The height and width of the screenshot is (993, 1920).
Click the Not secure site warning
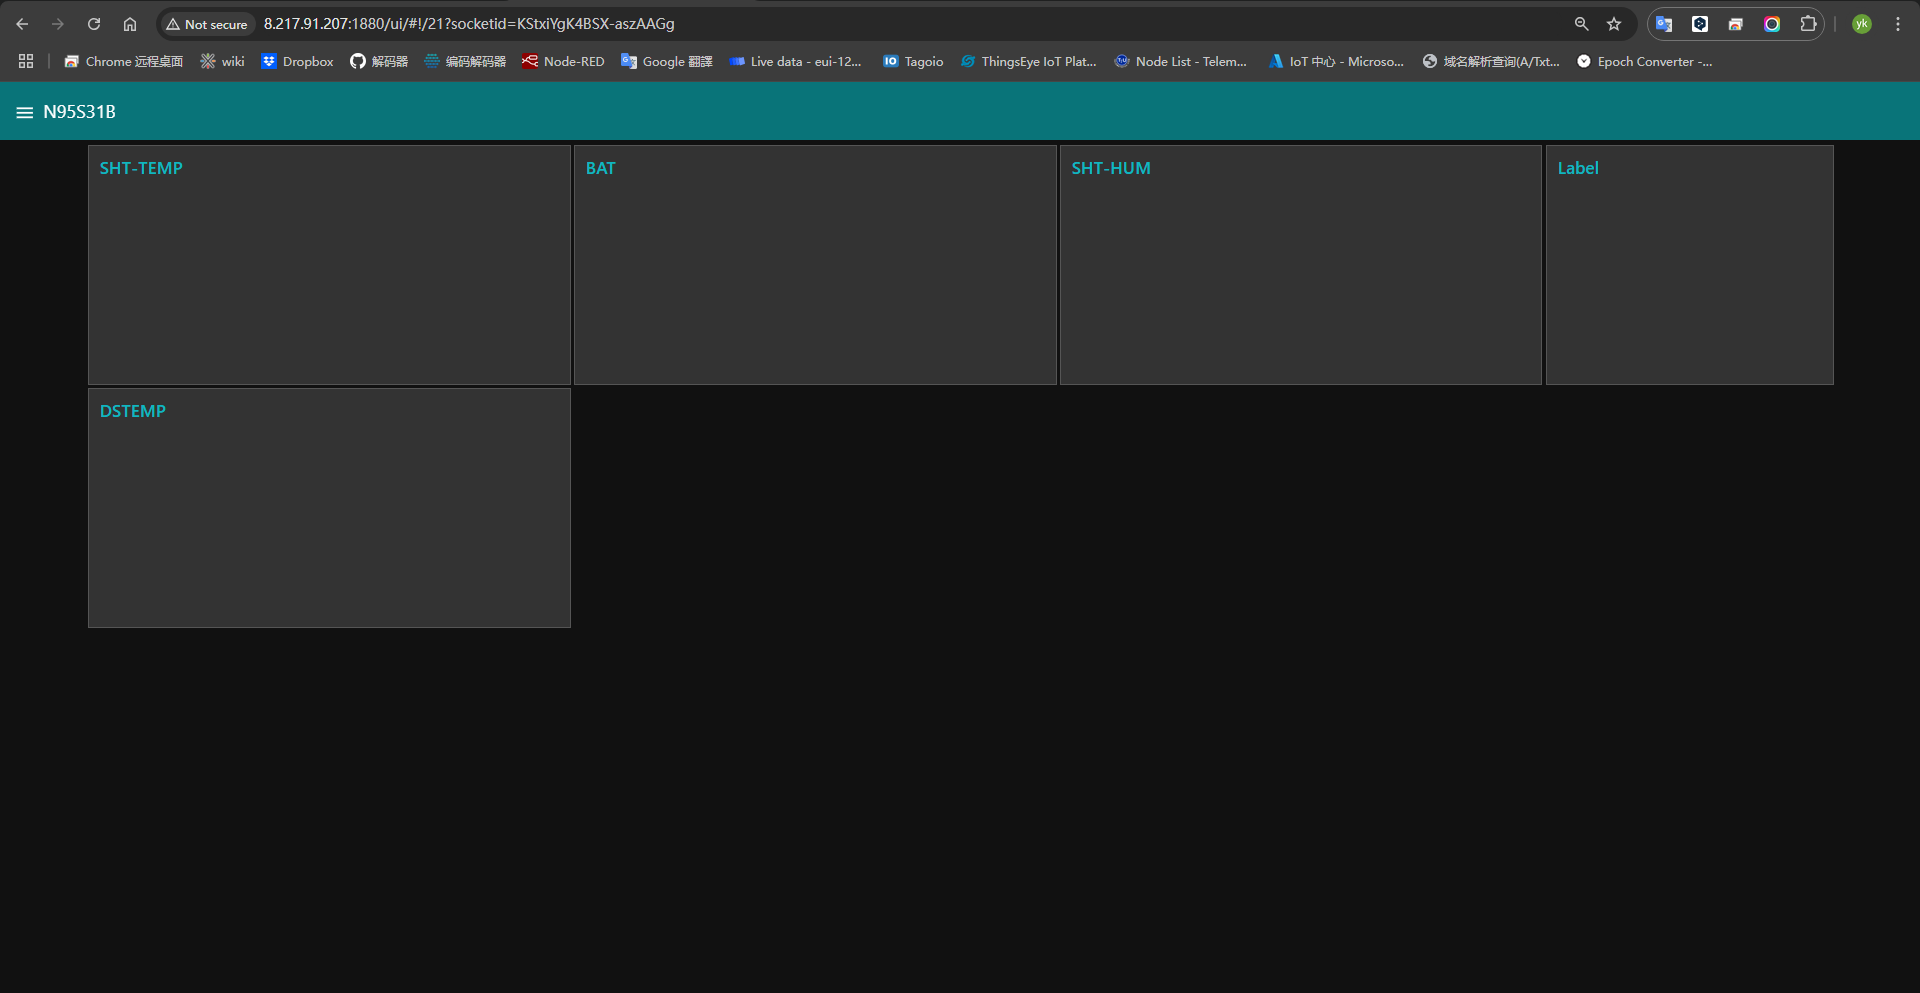(207, 24)
